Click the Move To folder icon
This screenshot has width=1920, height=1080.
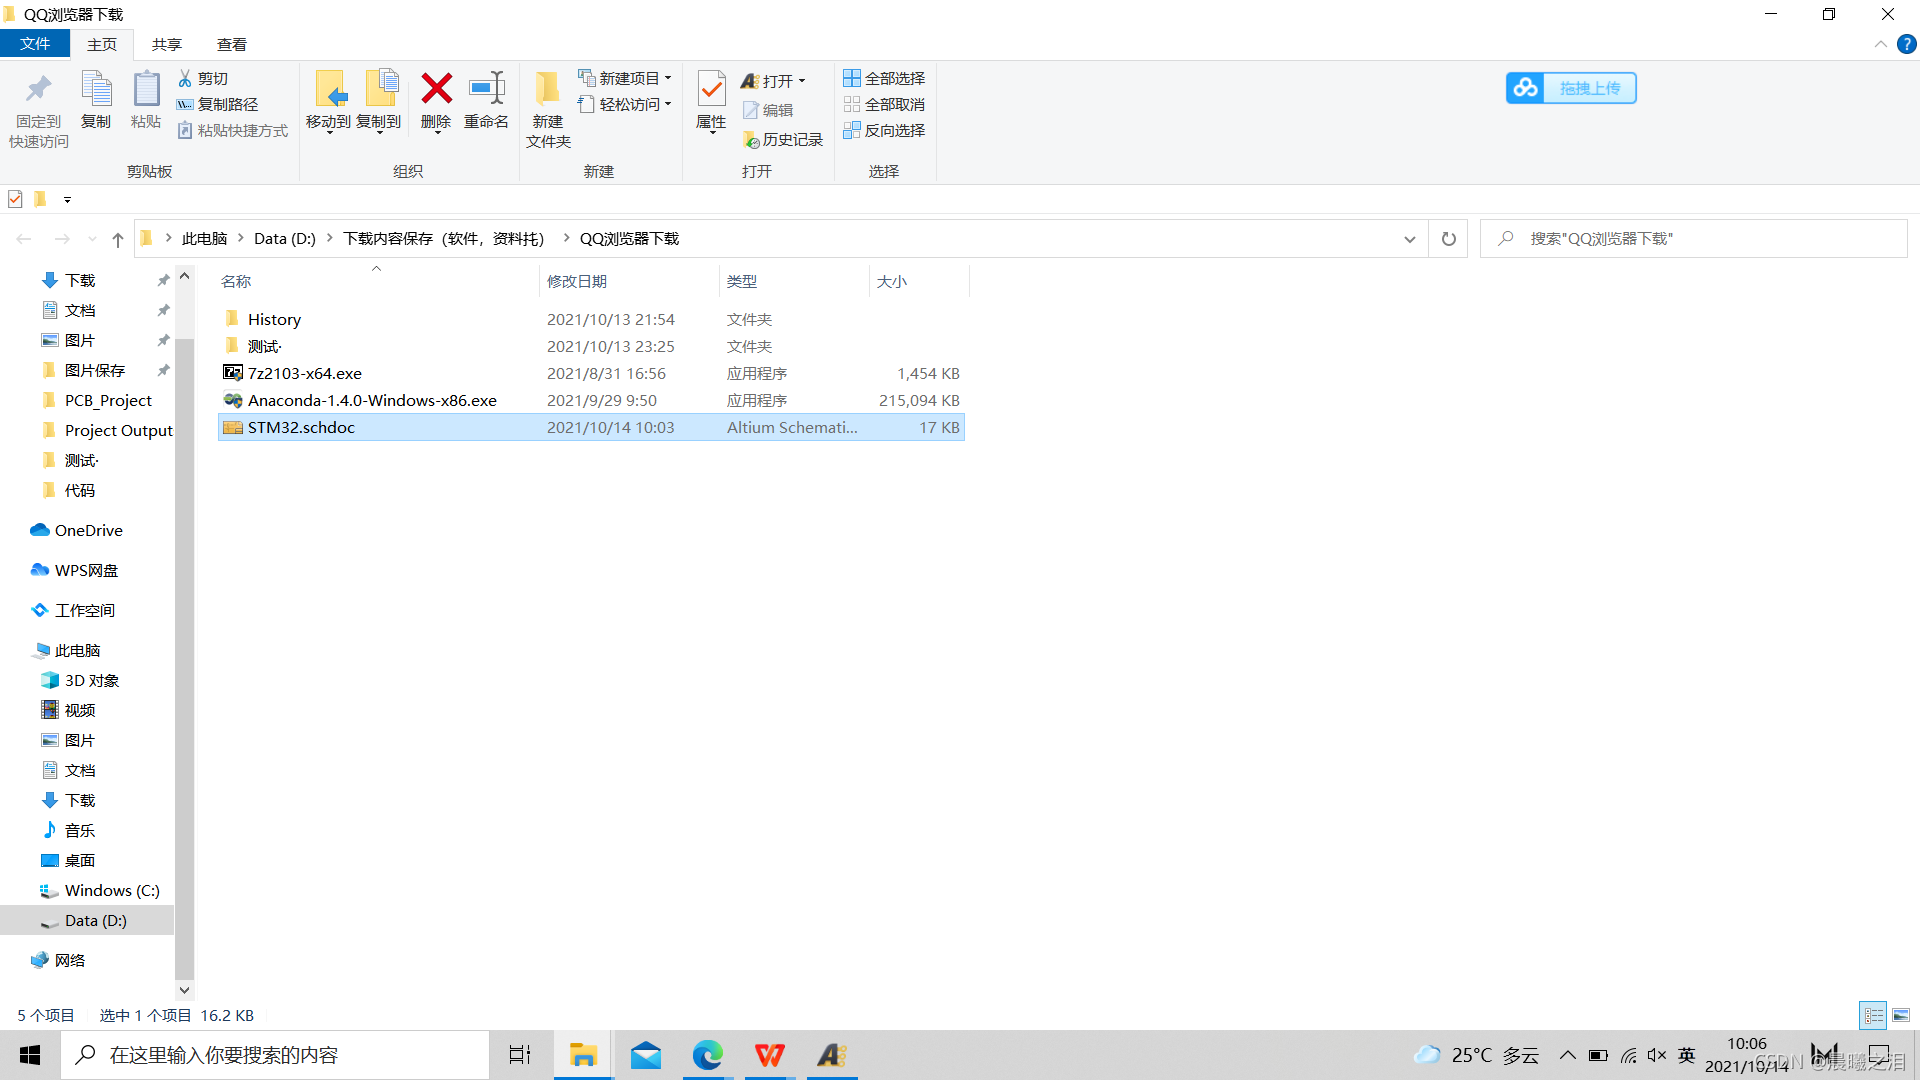[329, 90]
